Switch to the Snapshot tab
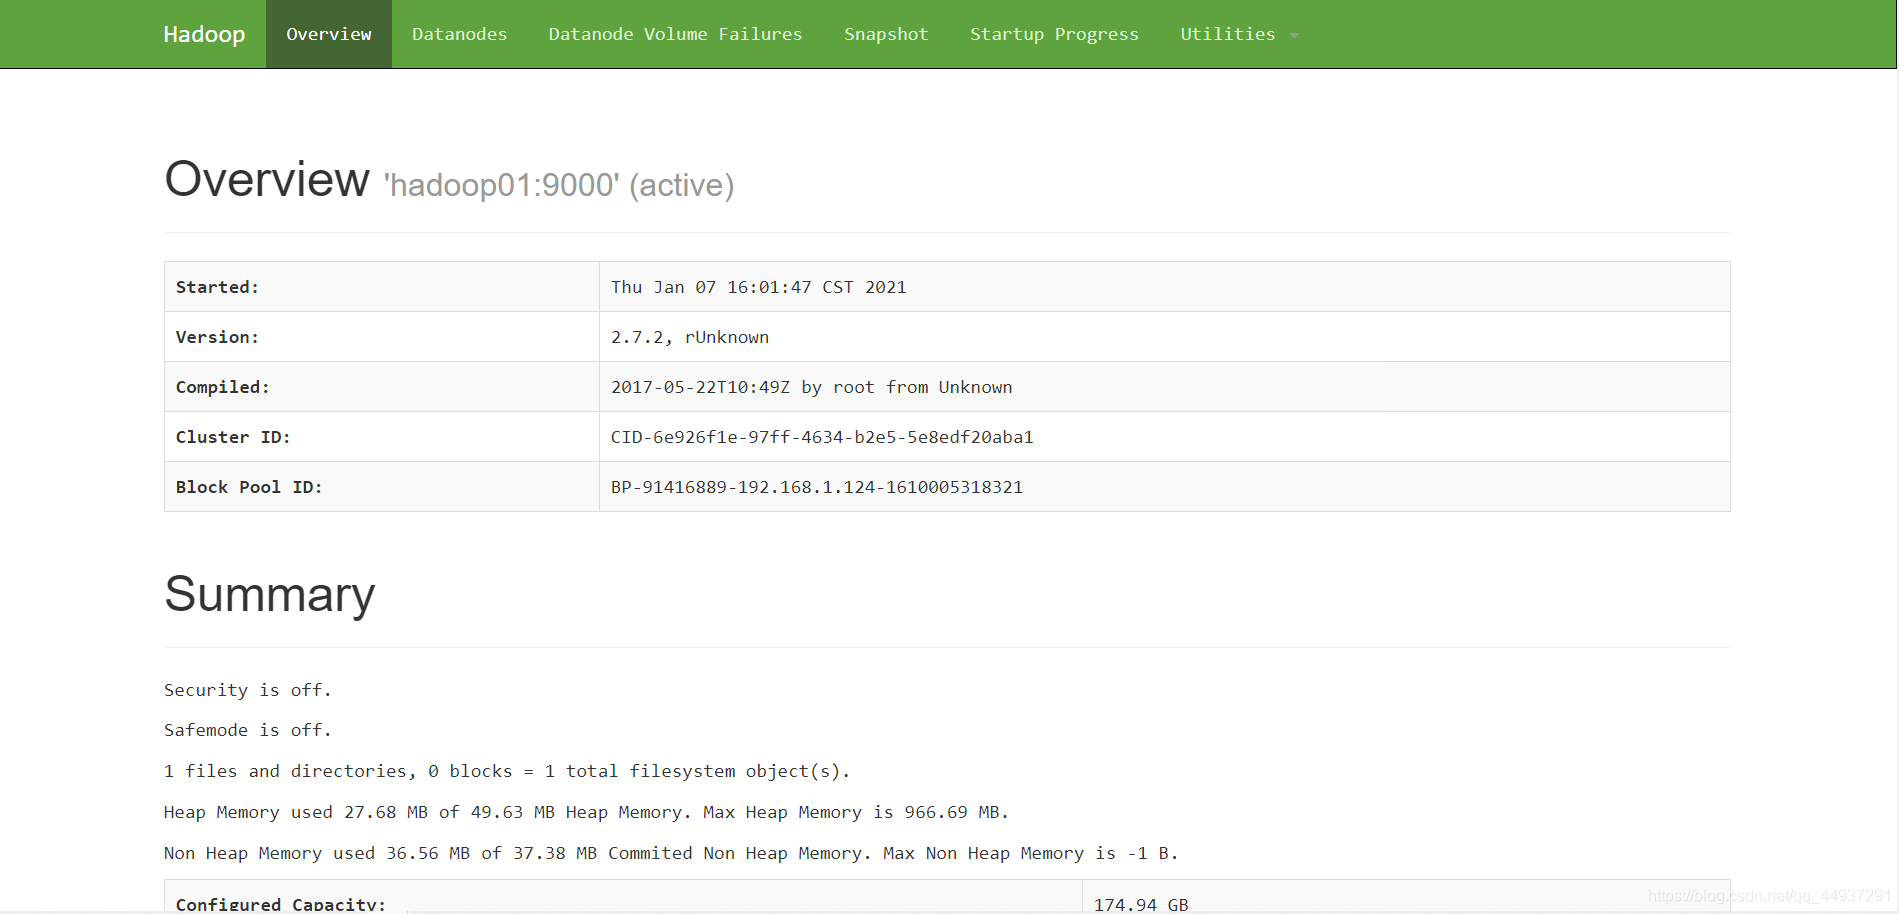Screen dimensions: 1899x914 (886, 34)
